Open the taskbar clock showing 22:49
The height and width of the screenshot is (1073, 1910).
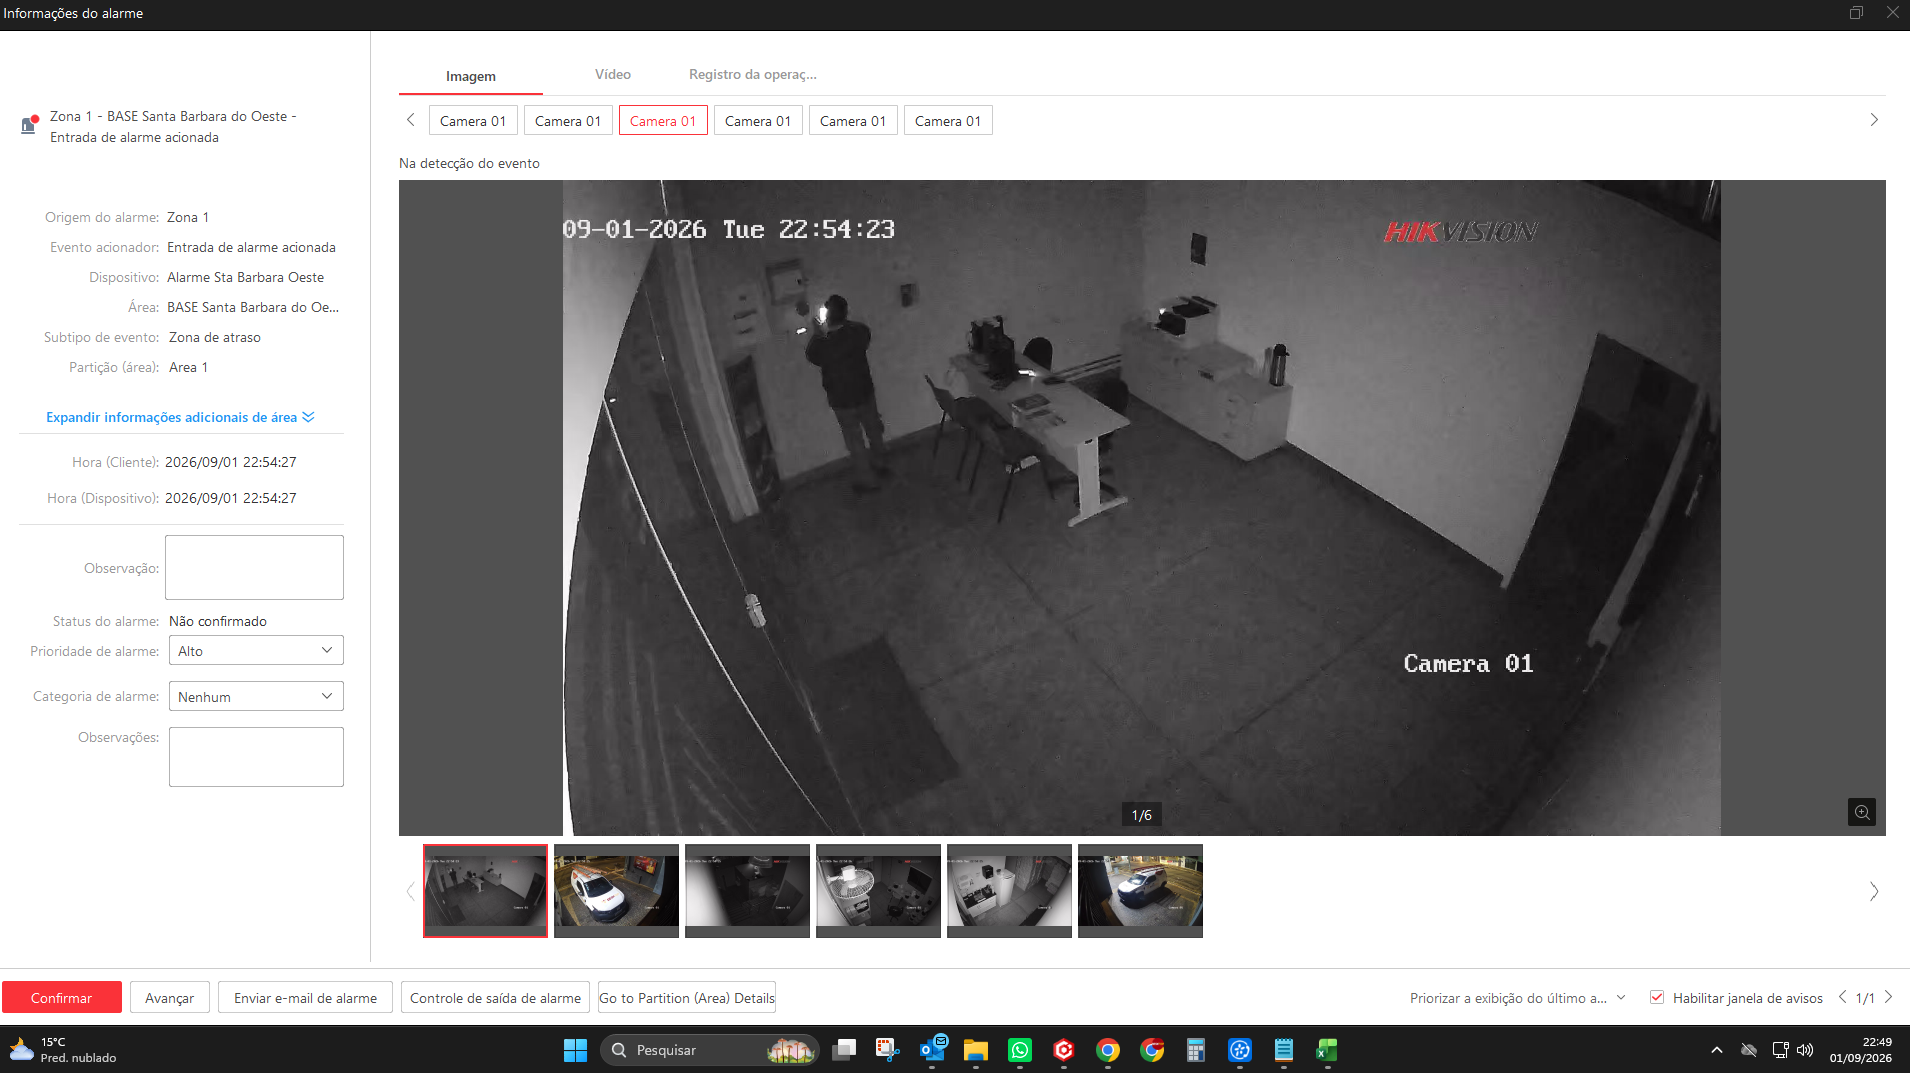tap(1861, 1050)
